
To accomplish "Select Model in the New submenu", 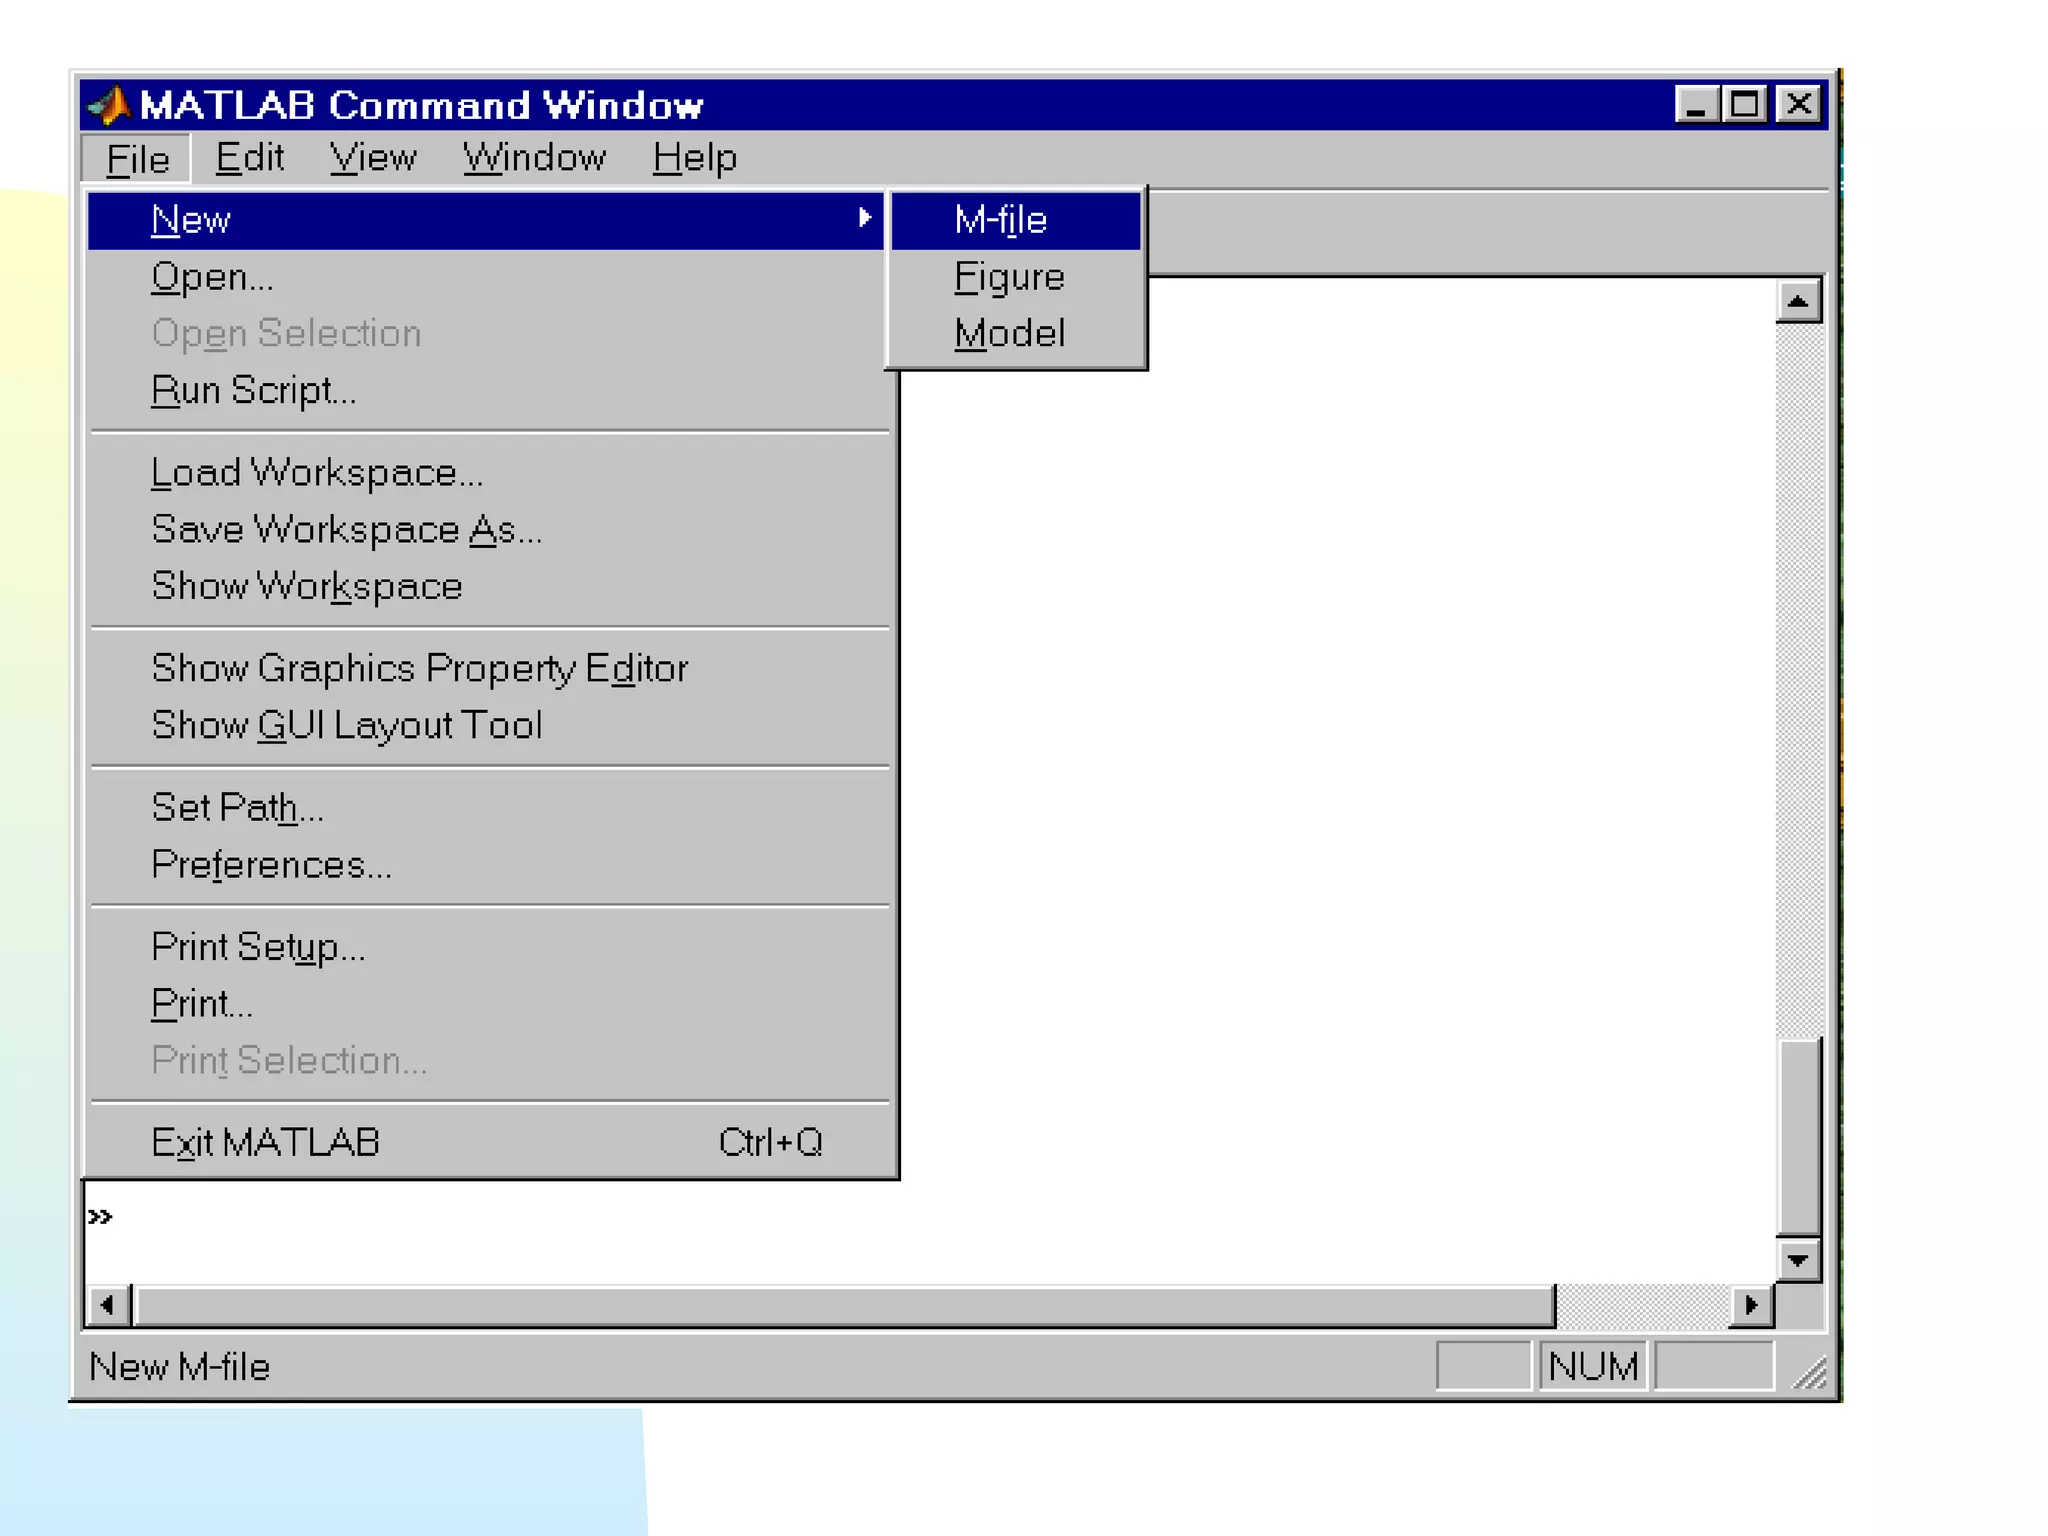I will click(1008, 334).
